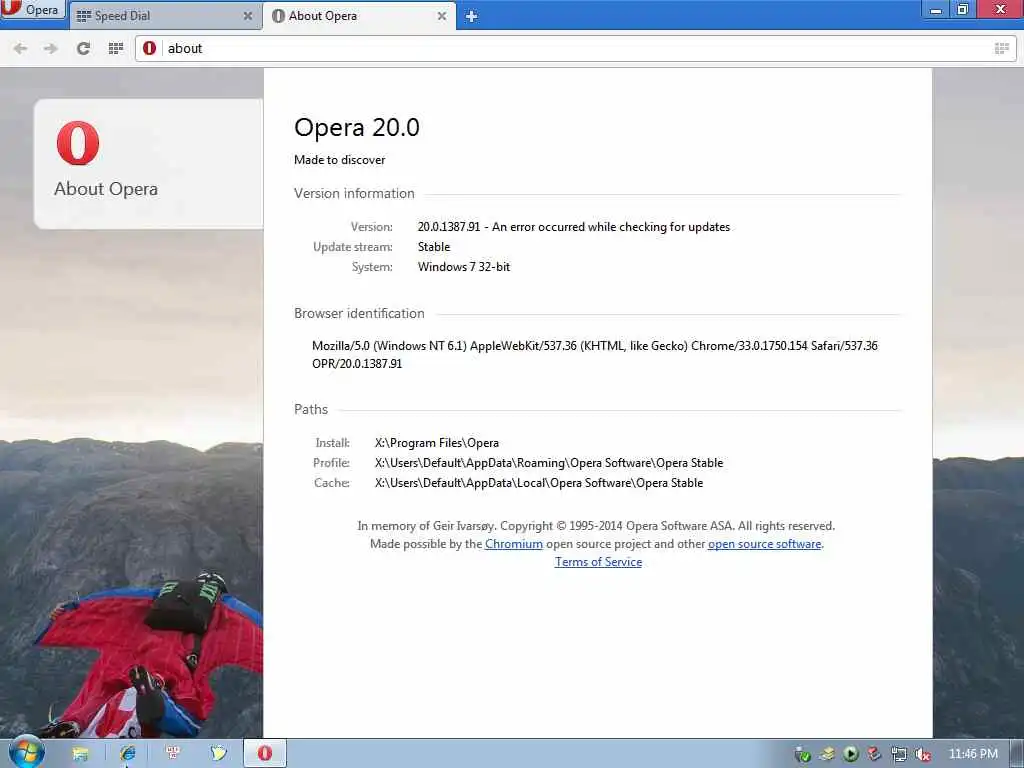Image resolution: width=1024 pixels, height=768 pixels.
Task: Click the red tray icon beside network
Action: pyautogui.click(x=874, y=754)
